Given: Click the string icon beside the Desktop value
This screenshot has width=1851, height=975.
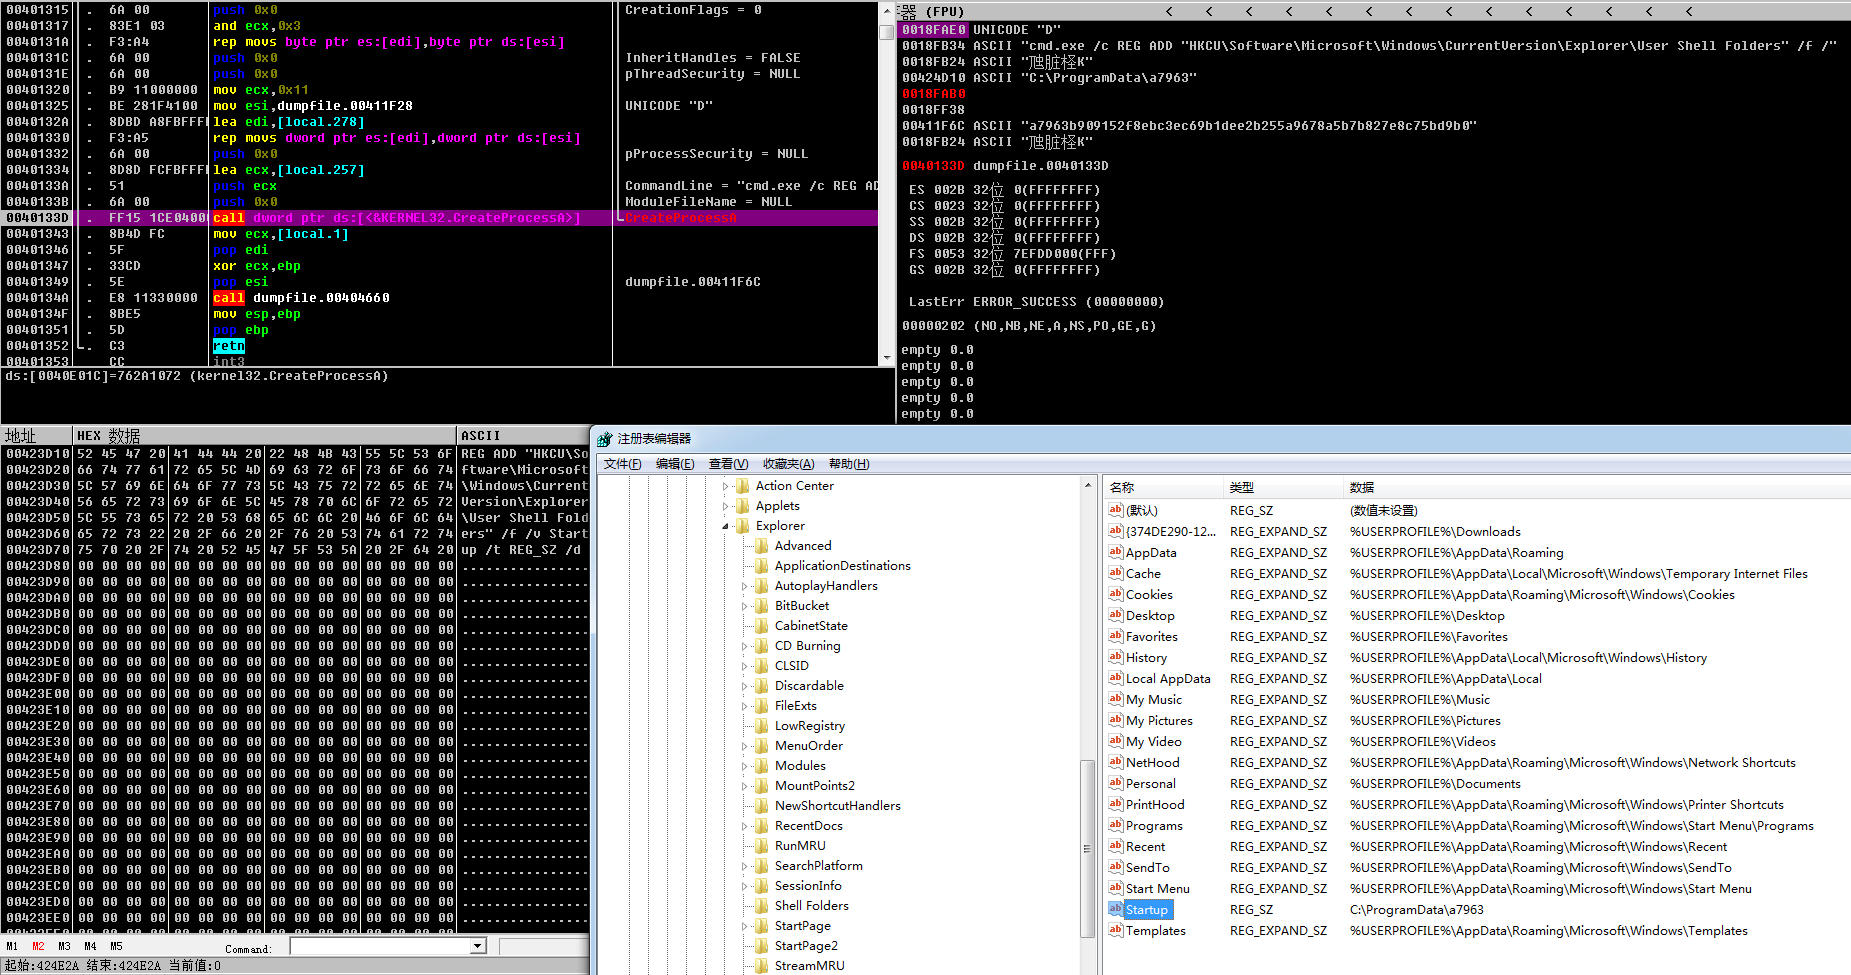Looking at the screenshot, I should pos(1116,615).
